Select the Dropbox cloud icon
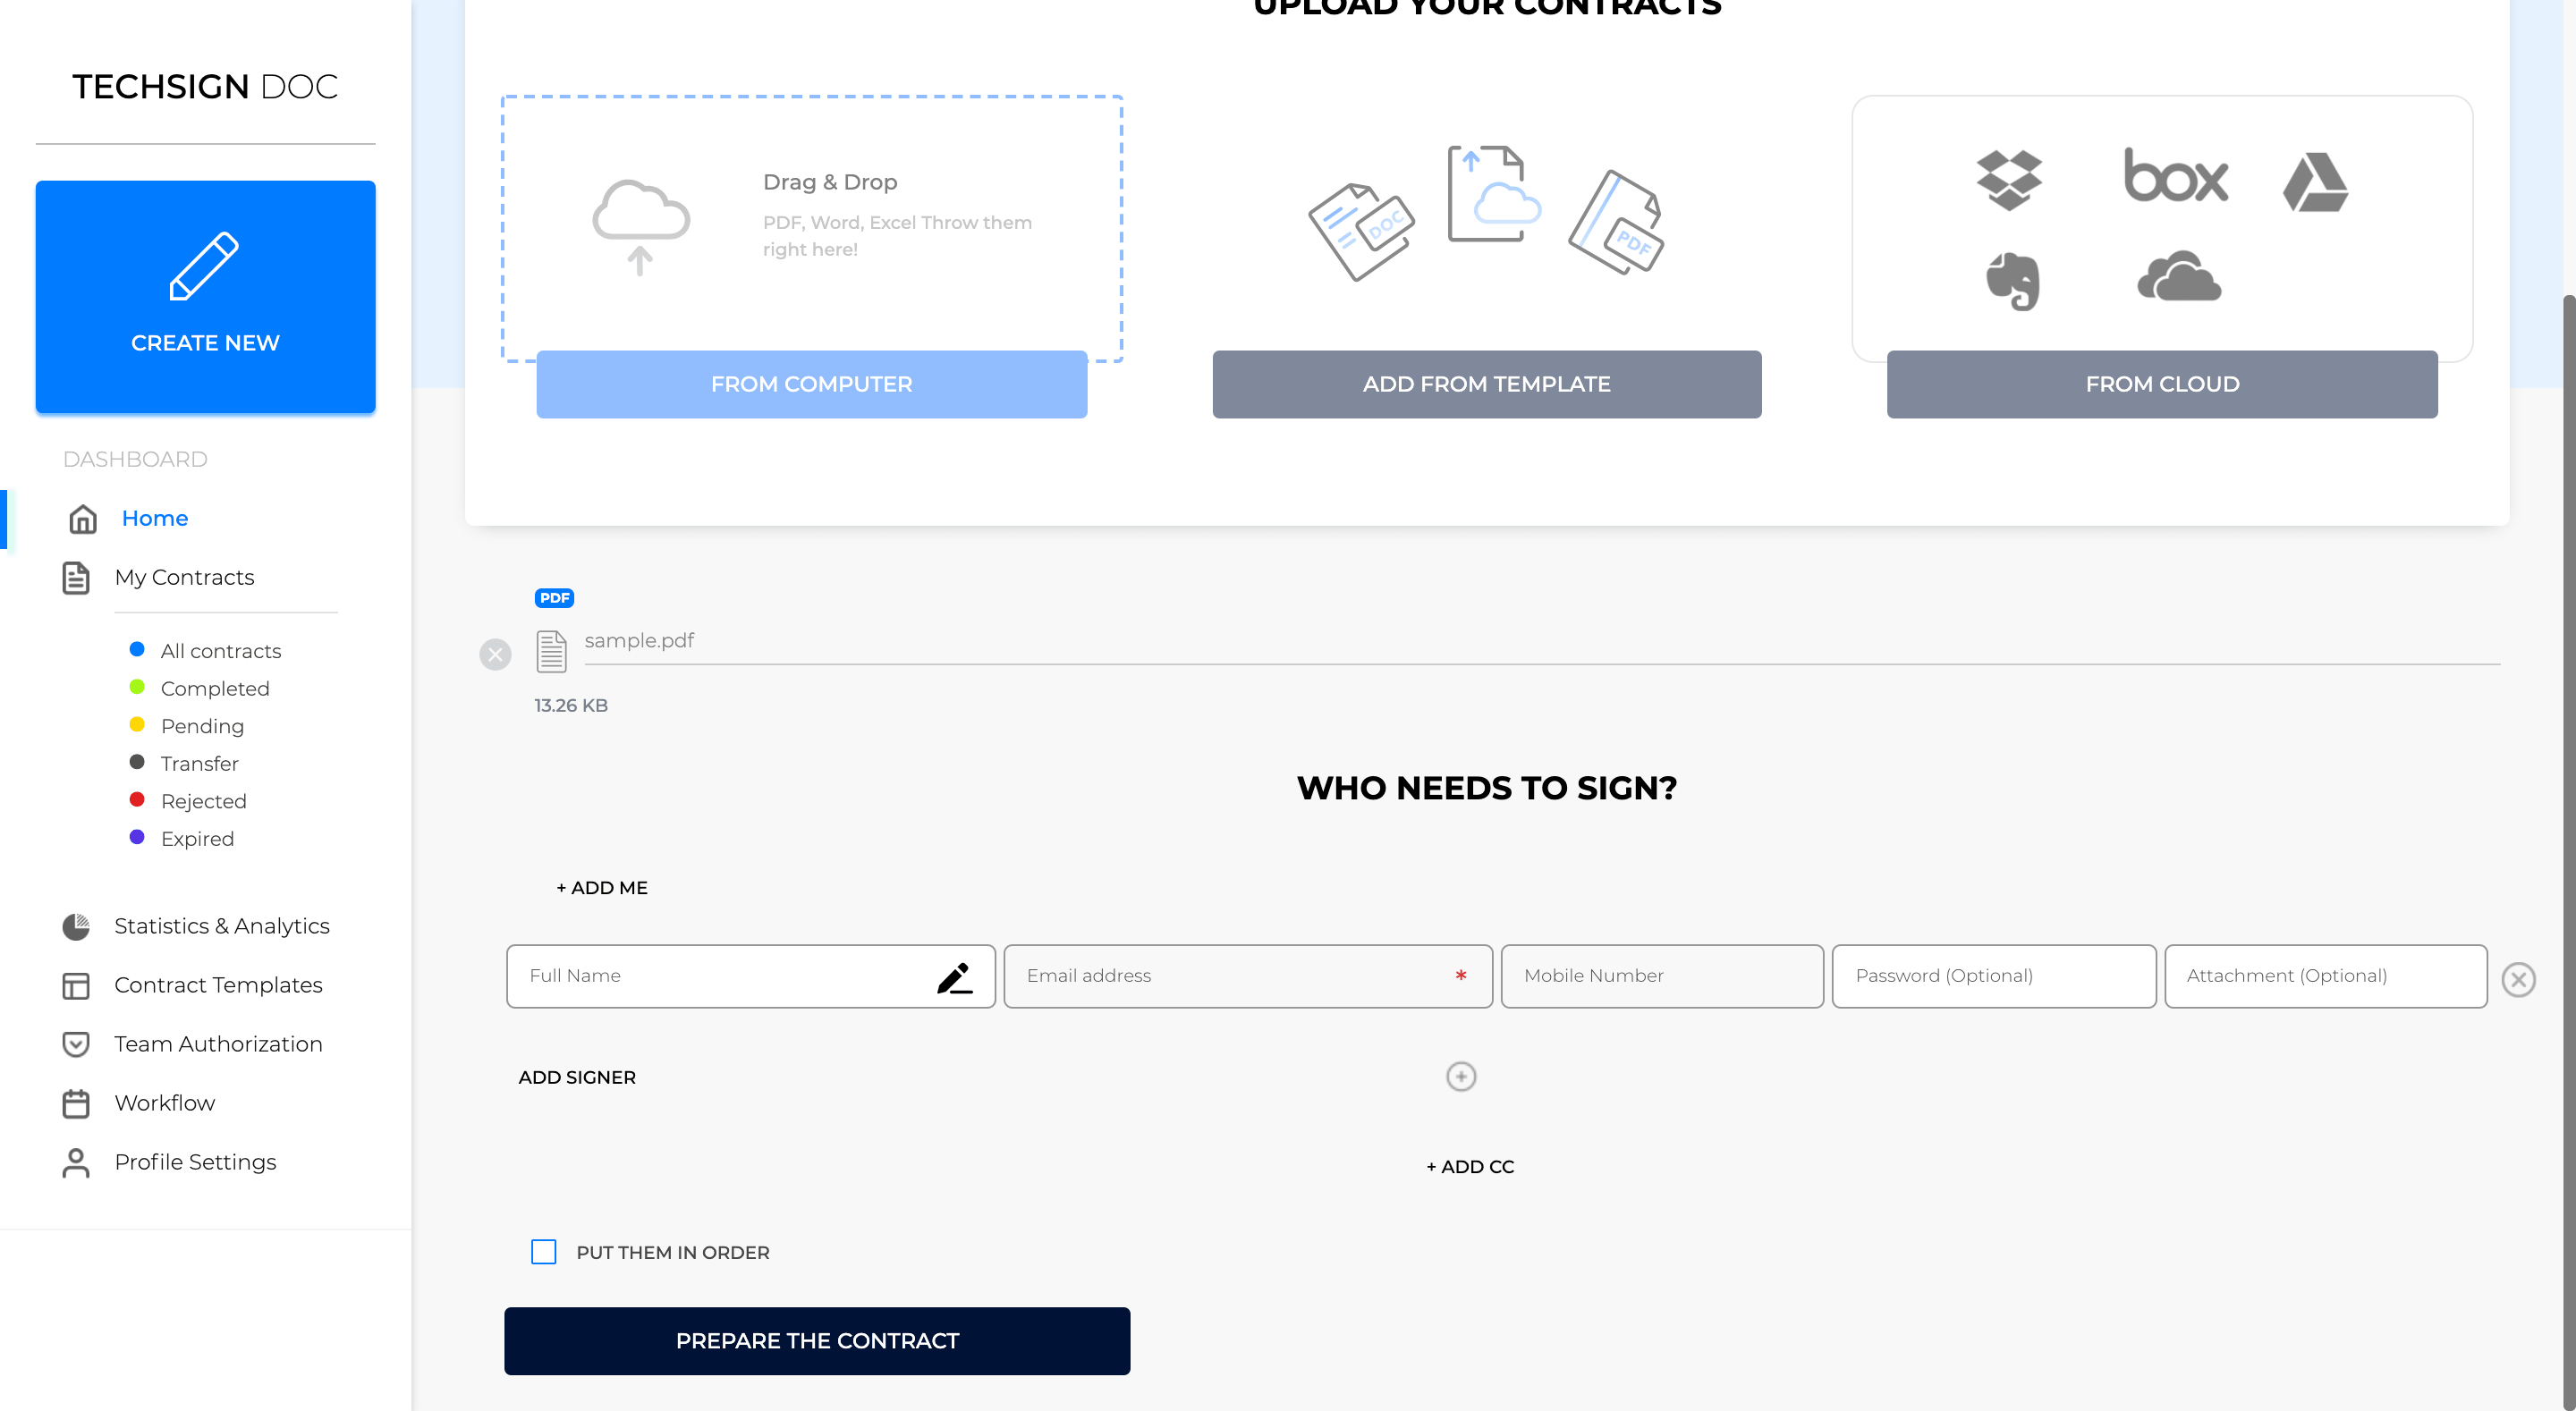2576x1411 pixels. 2009,180
